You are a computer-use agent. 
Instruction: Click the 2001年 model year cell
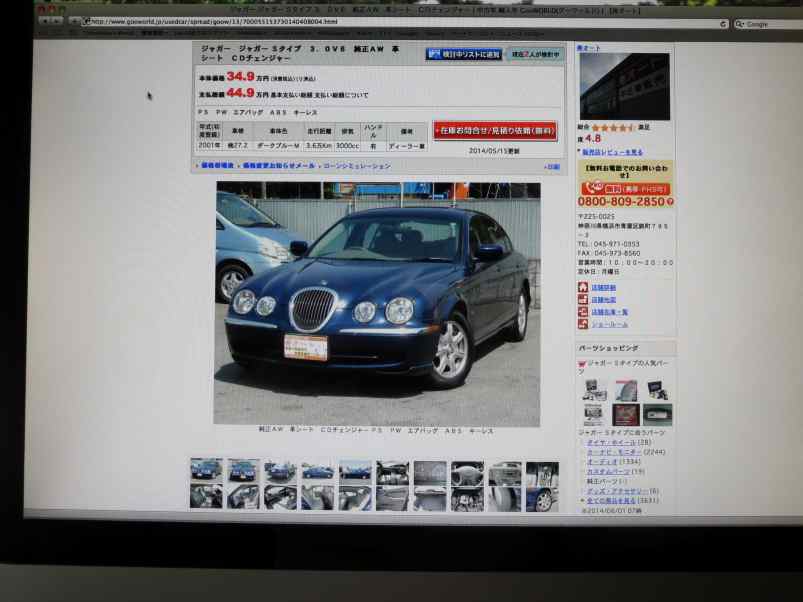[x=209, y=146]
